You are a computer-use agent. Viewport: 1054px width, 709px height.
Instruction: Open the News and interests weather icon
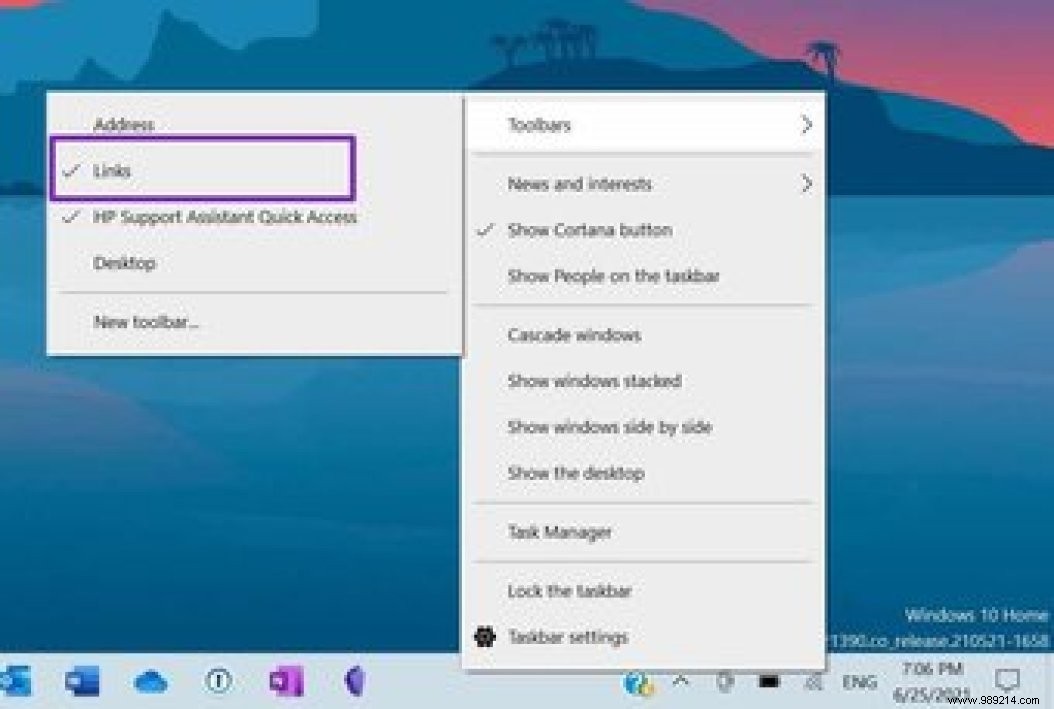coord(637,682)
